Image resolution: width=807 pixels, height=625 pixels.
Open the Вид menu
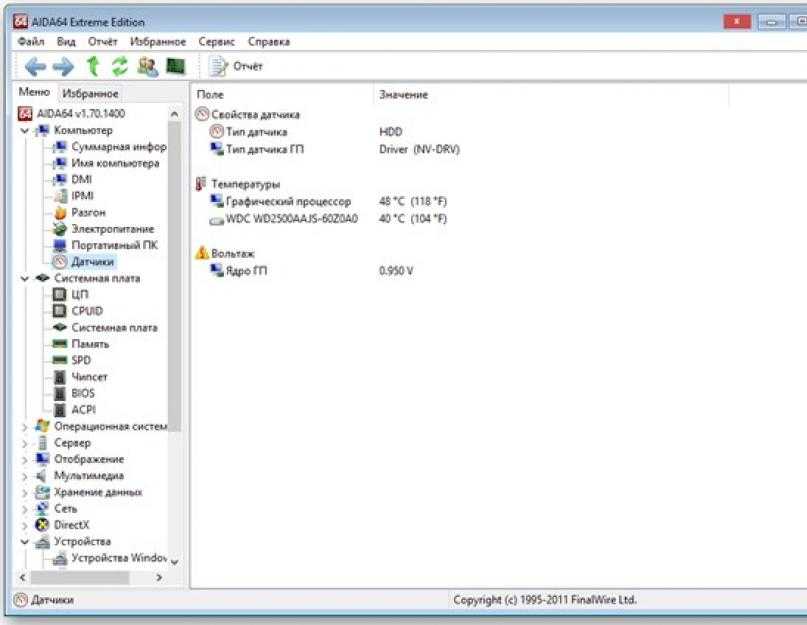pos(66,42)
